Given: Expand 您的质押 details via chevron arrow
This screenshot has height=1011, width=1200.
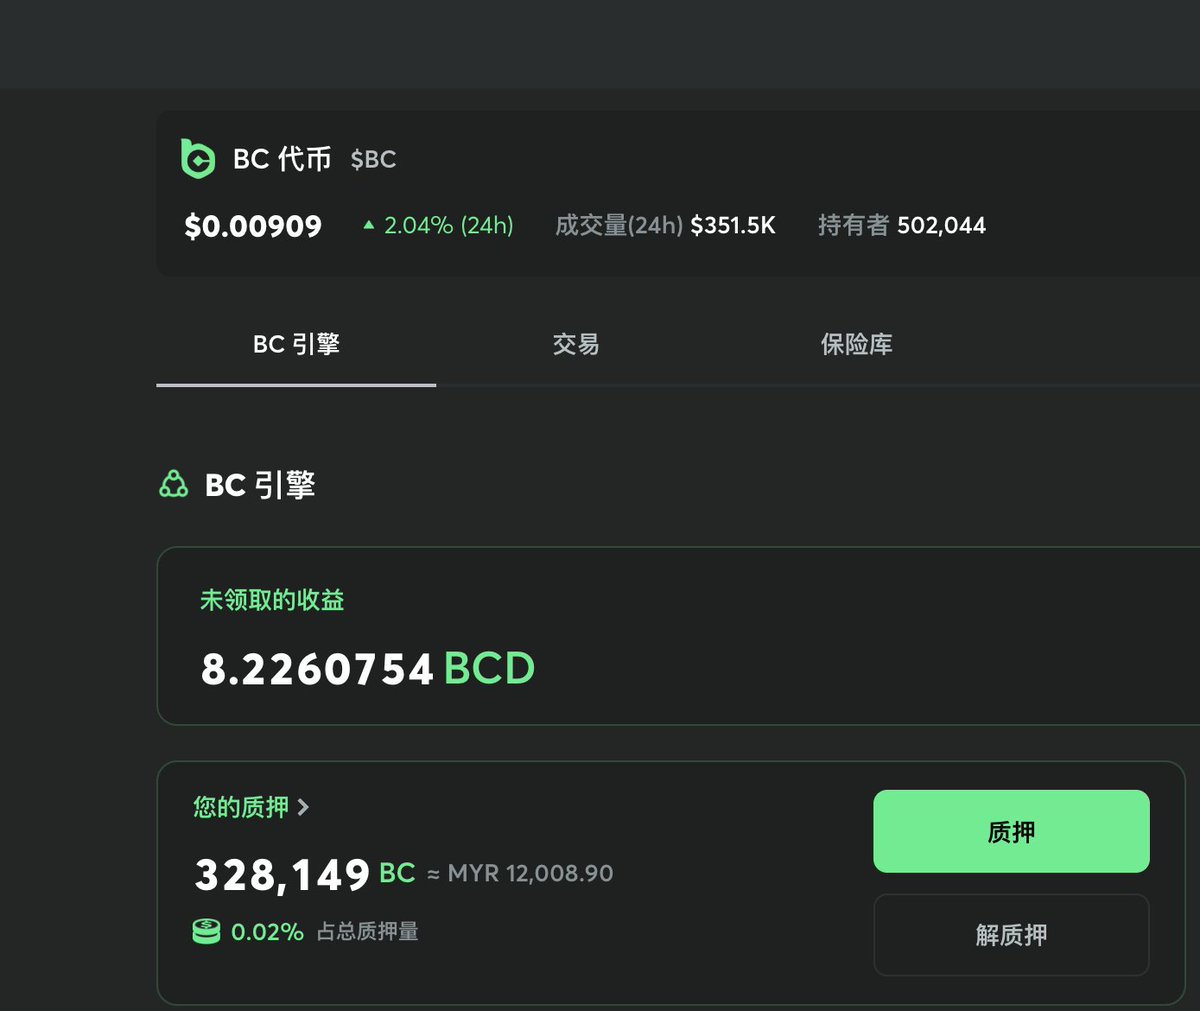Looking at the screenshot, I should click(303, 807).
